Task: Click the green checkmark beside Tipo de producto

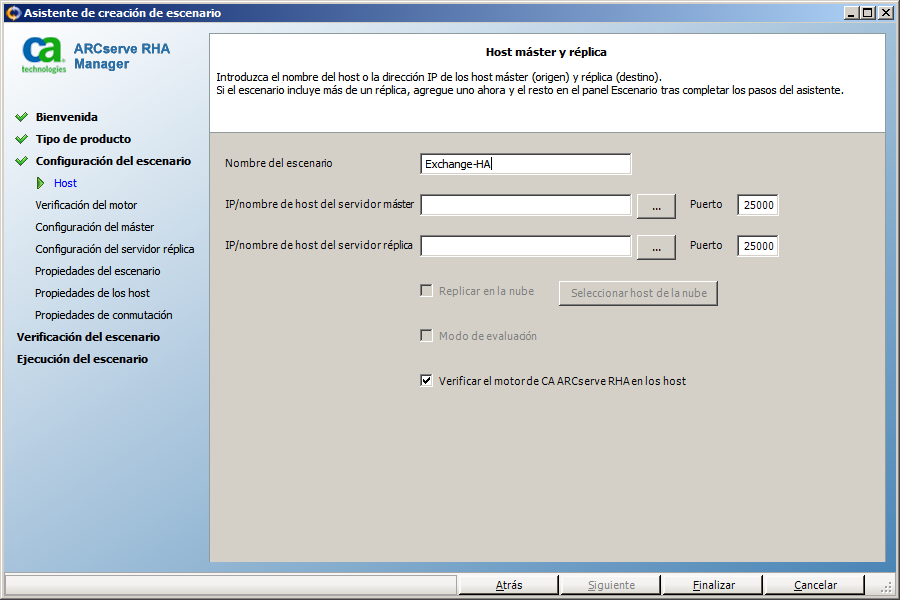Action: [22, 139]
